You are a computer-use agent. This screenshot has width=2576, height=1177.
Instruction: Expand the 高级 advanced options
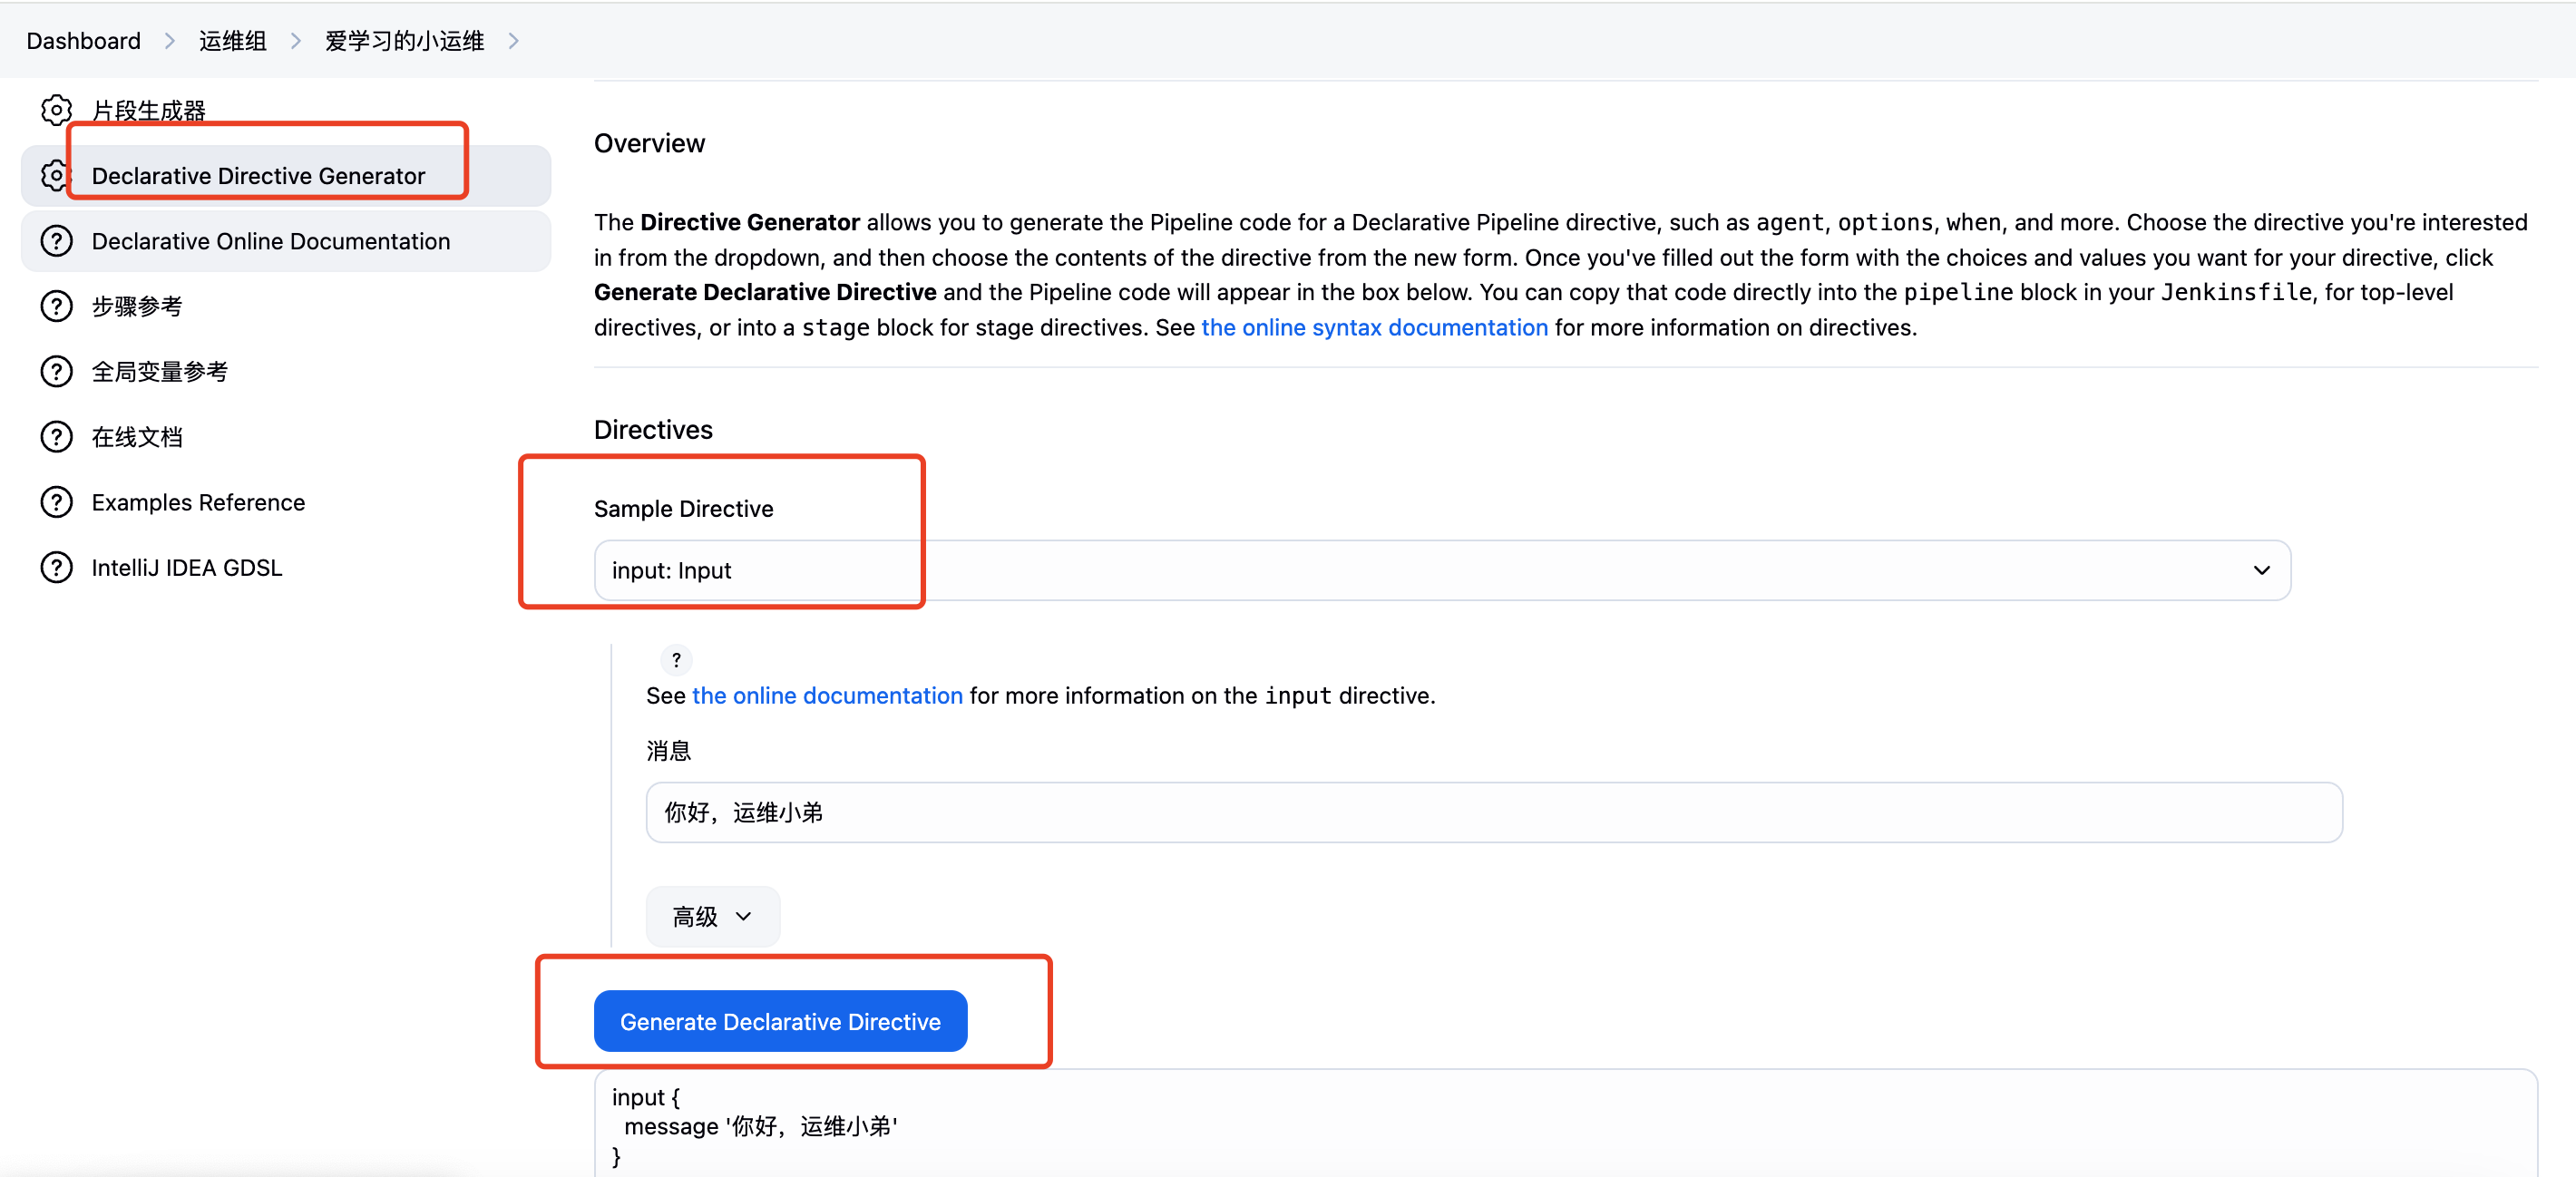712,916
